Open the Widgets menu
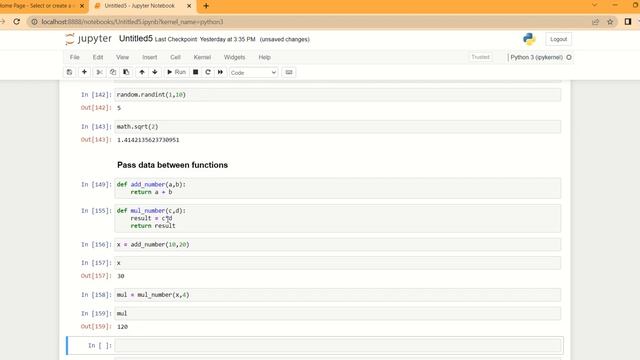This screenshot has width=640, height=360. click(x=234, y=57)
